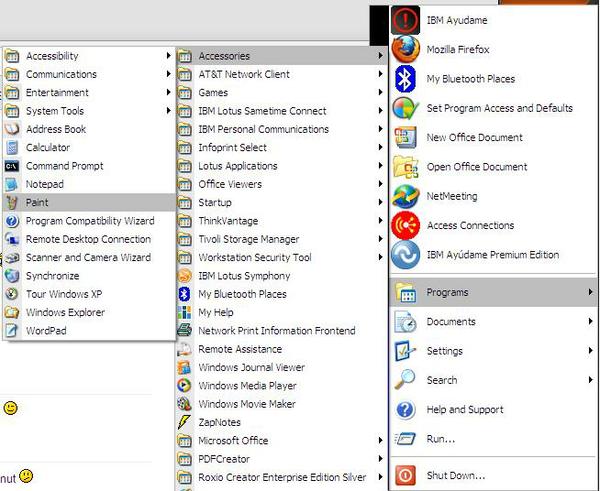Viewport: 600px width, 491px height.
Task: Click the Run icon
Action: (405, 439)
